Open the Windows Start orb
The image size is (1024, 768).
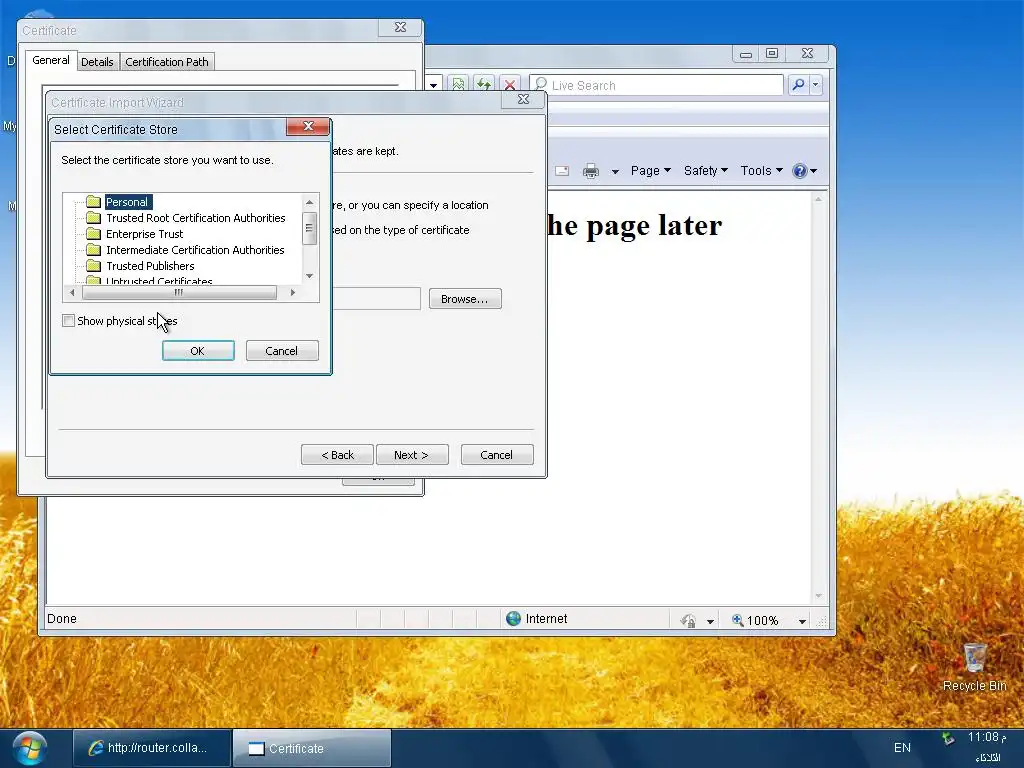coord(30,748)
